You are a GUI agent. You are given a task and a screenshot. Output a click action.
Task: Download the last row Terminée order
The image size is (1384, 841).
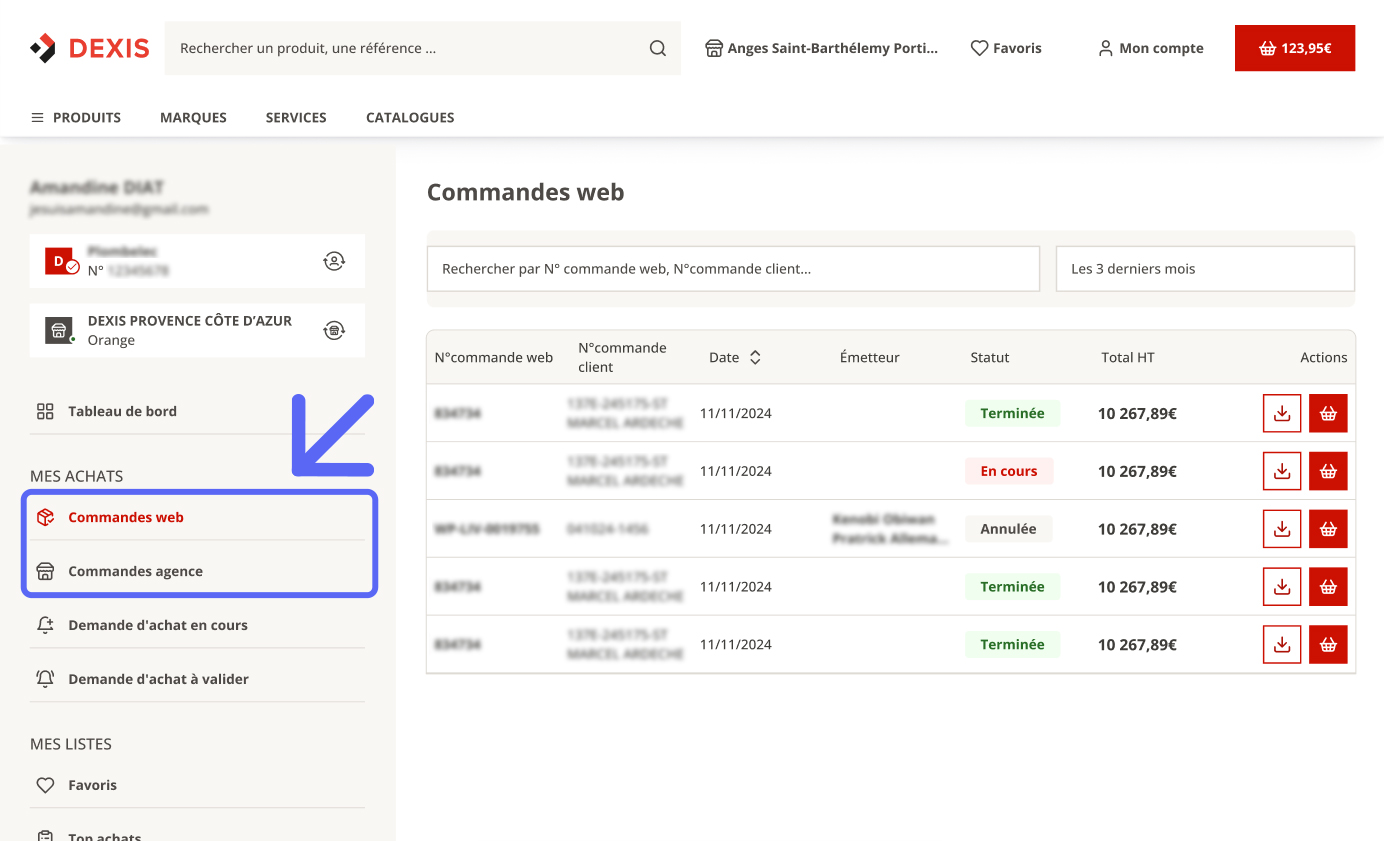click(x=1282, y=645)
